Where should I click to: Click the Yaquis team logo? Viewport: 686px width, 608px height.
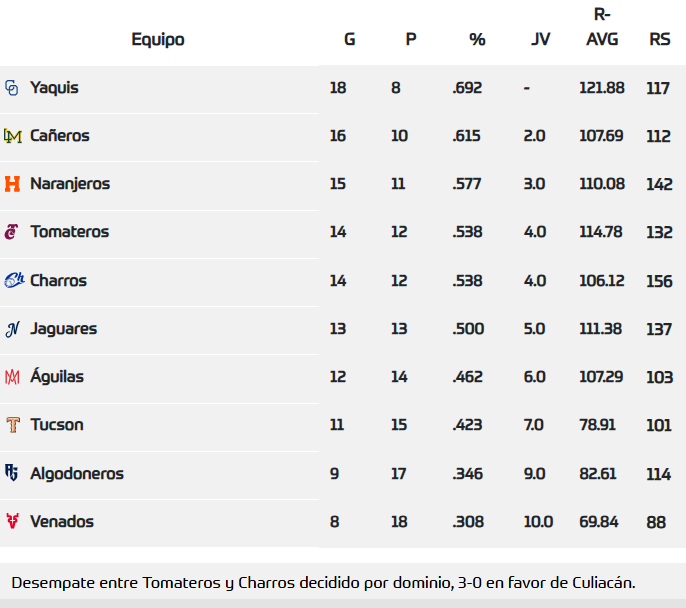(12, 88)
